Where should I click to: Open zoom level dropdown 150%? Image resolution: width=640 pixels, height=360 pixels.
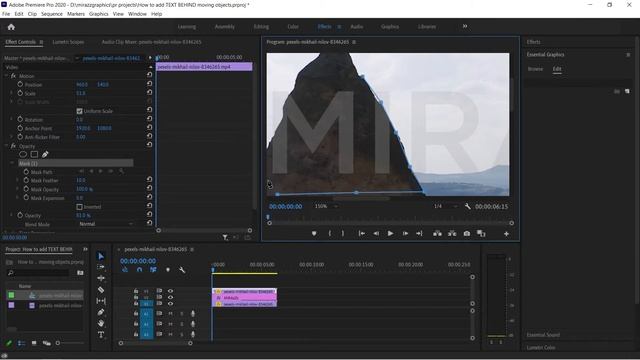pos(326,207)
